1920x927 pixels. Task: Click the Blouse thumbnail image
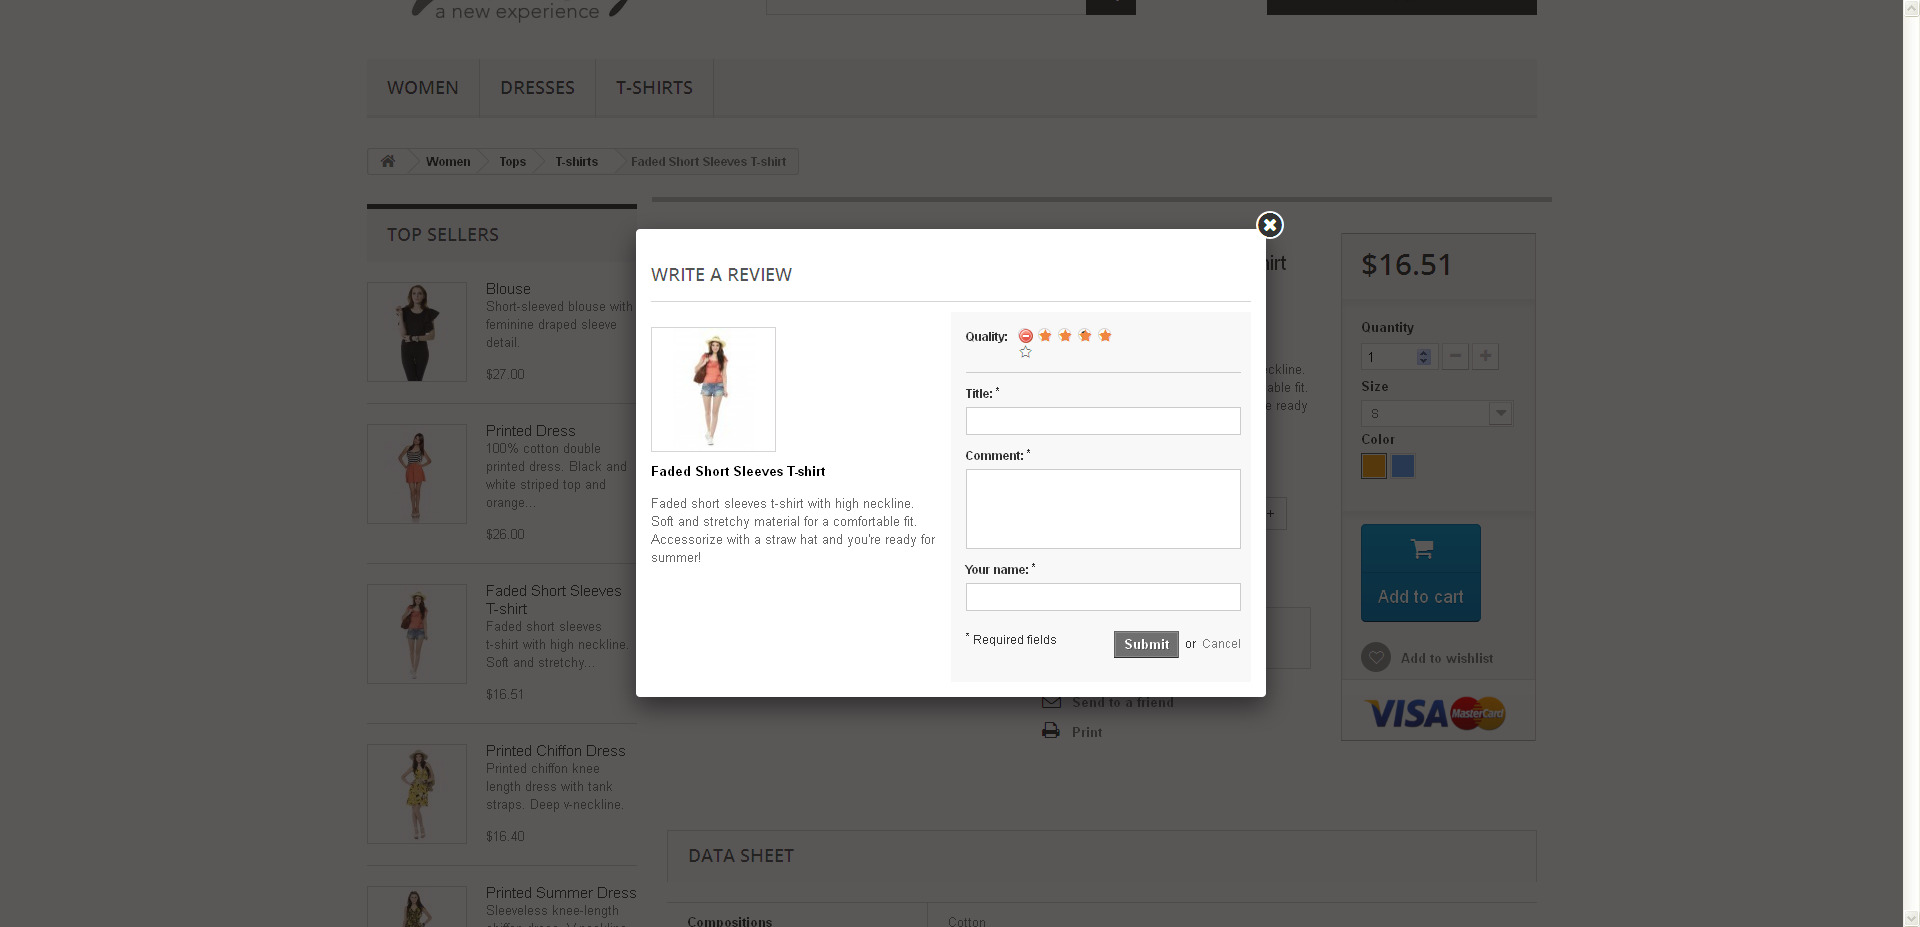coord(417,332)
